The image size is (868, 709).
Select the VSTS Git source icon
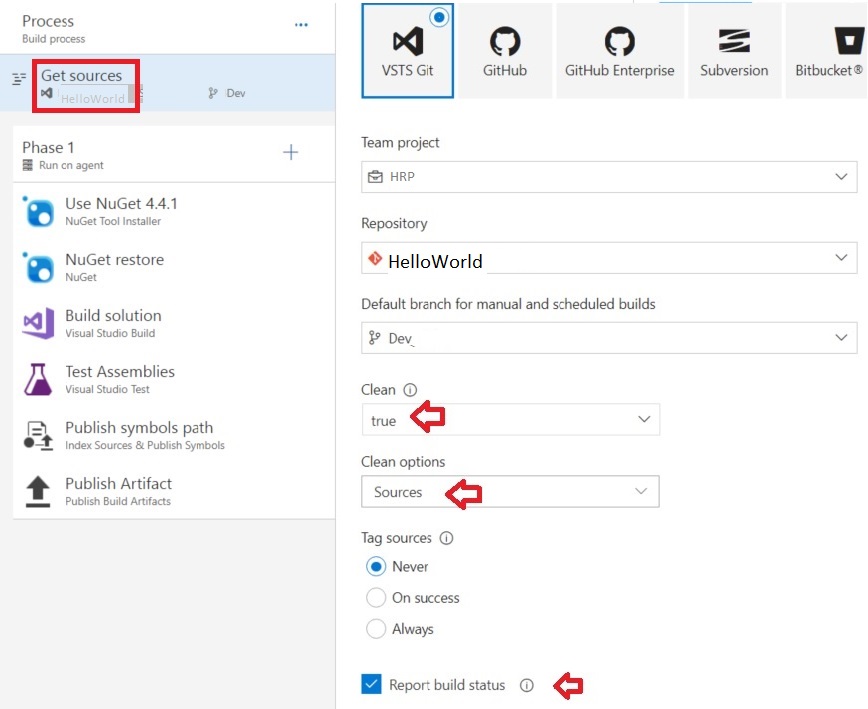pos(407,42)
